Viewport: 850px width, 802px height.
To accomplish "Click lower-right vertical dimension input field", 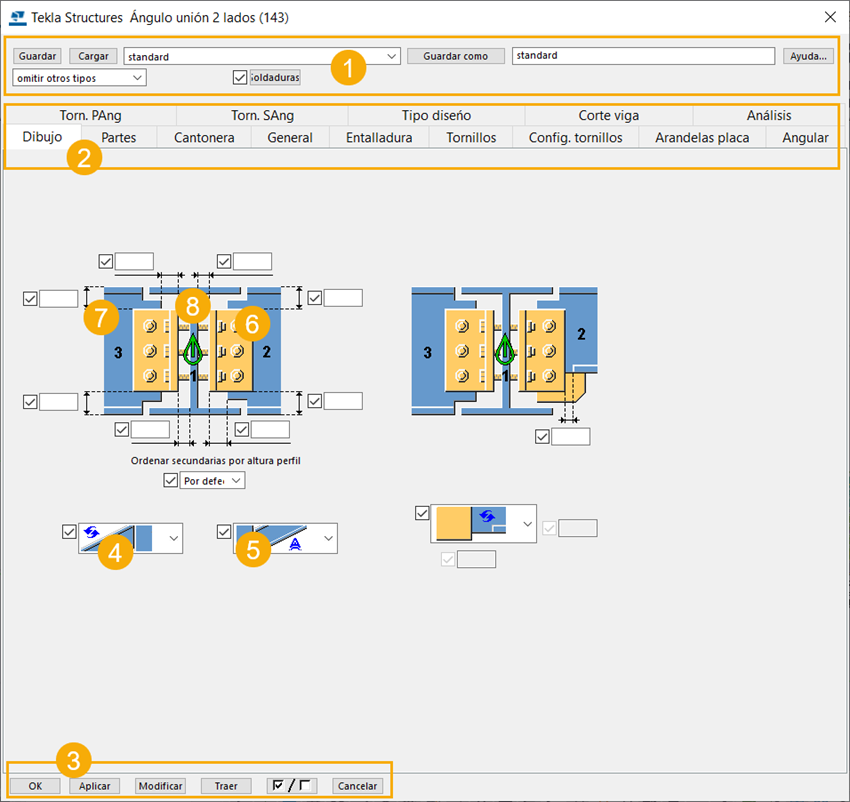I will [x=344, y=401].
